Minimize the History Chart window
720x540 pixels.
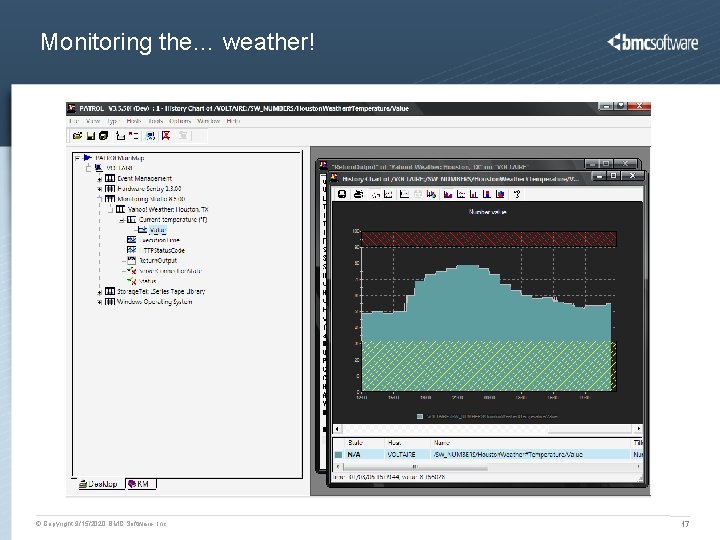click(x=599, y=176)
